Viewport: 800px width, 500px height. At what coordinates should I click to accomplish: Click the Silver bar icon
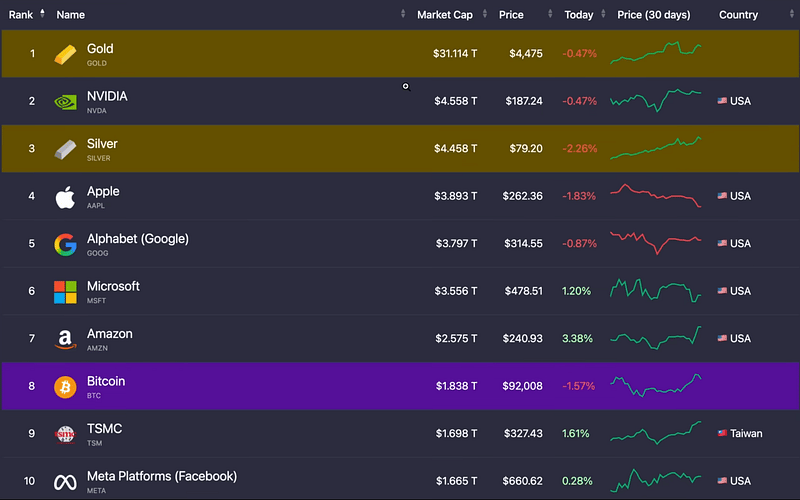[x=65, y=149]
